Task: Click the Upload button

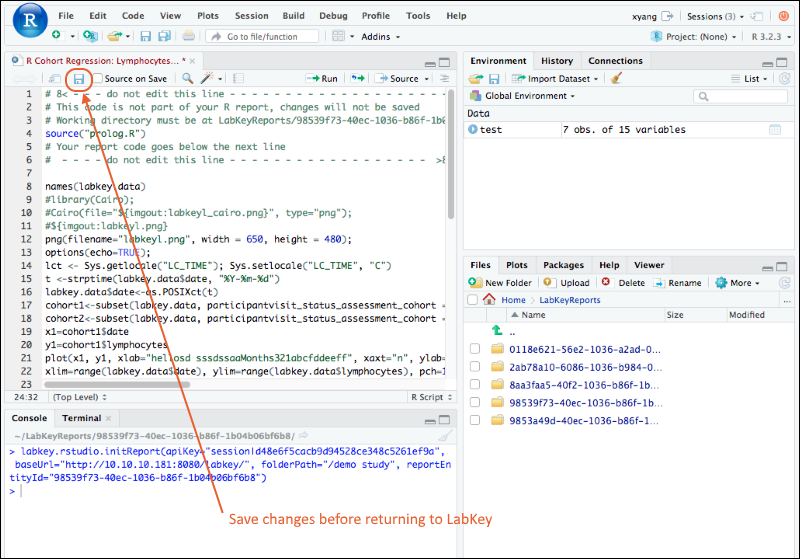Action: pos(566,283)
